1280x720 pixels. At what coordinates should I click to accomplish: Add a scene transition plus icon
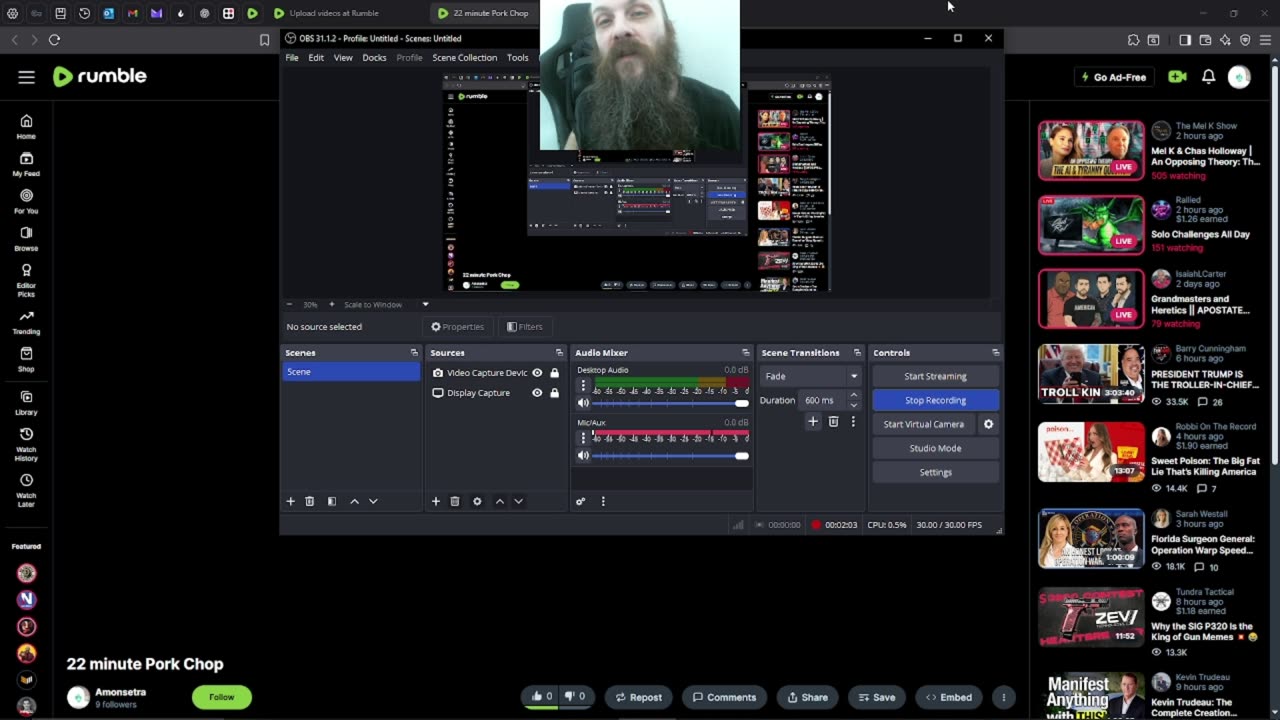coord(813,422)
